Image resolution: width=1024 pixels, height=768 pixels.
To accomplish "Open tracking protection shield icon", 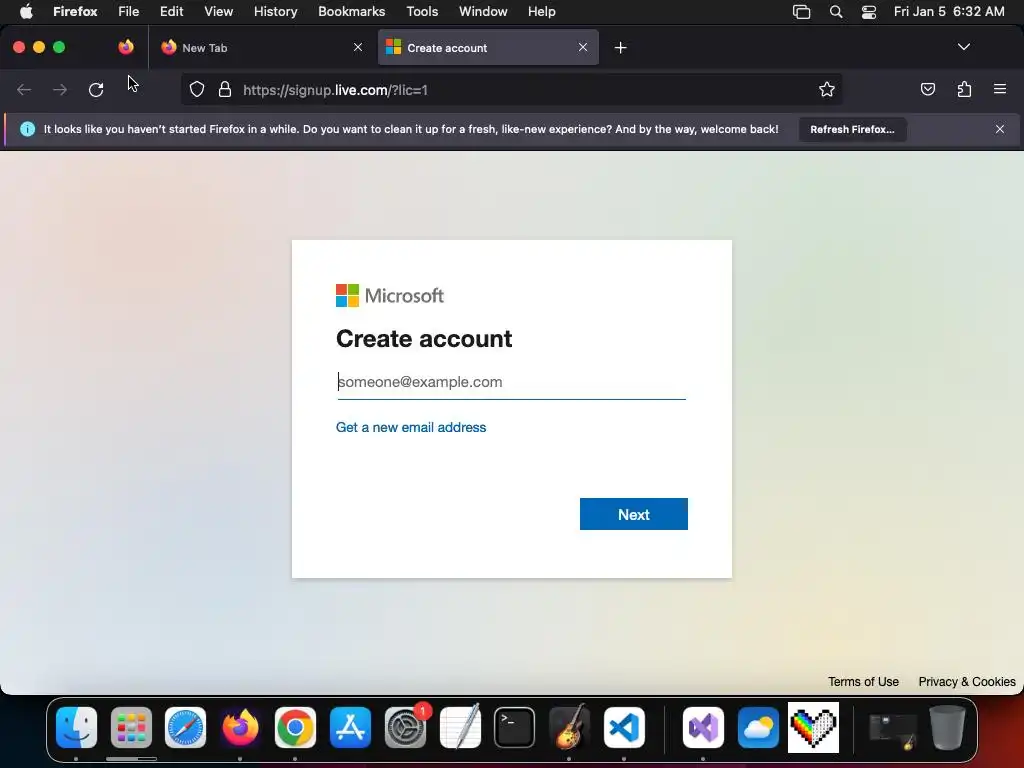I will 197,89.
